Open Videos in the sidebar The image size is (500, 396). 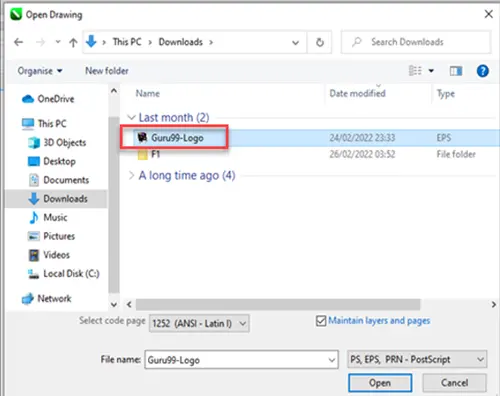coord(49,255)
